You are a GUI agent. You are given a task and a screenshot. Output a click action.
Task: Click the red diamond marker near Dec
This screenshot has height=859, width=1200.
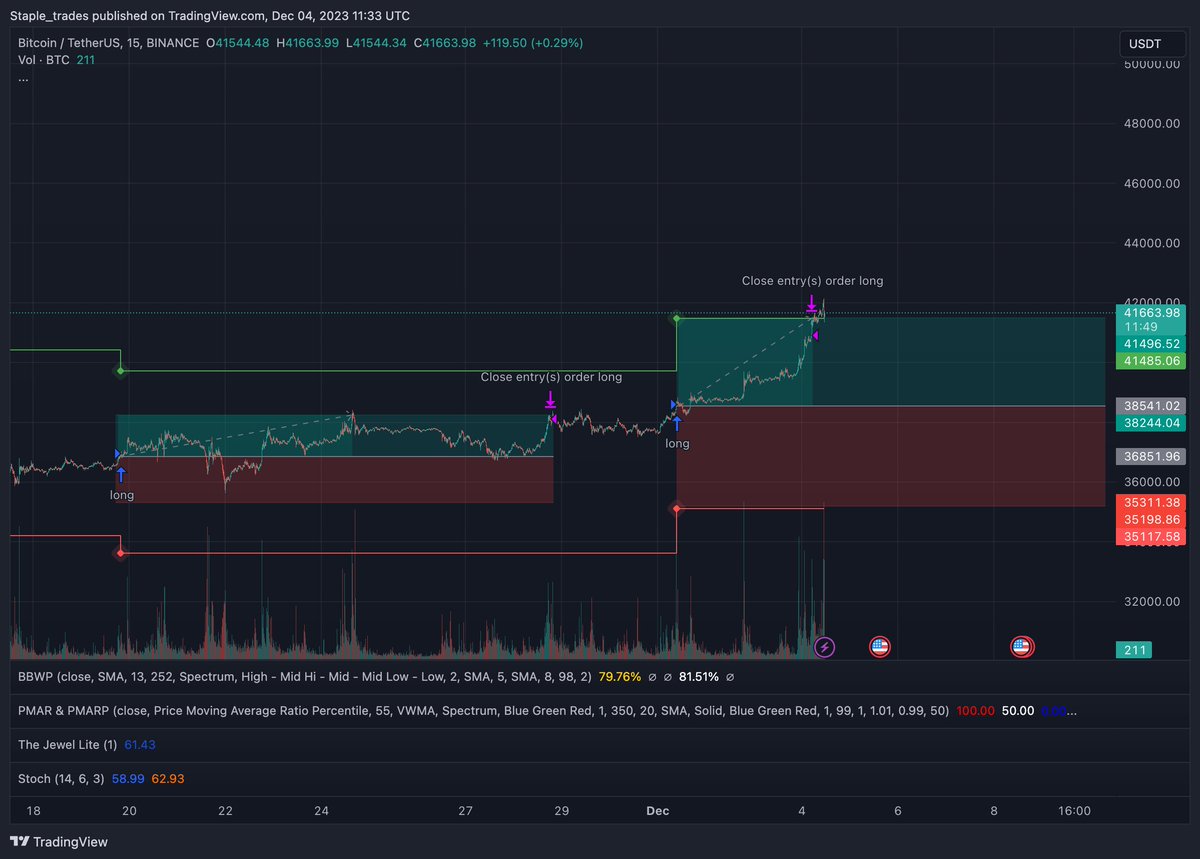point(677,509)
